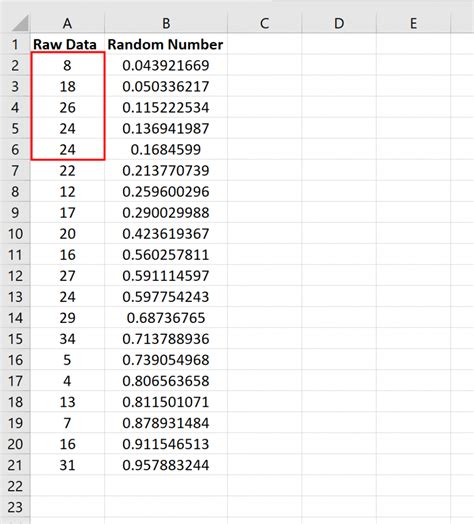Click cell with 0.597754243
The image size is (474, 524).
pyautogui.click(x=166, y=296)
